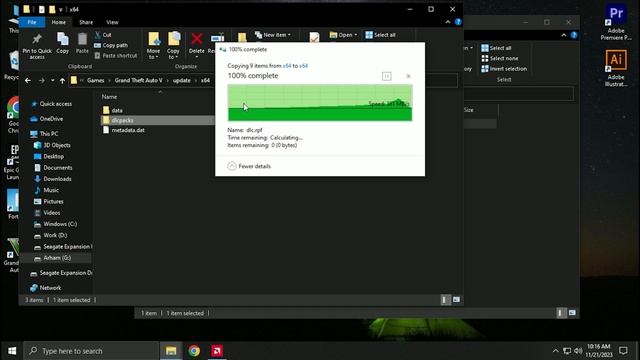Open Downloads in the sidebar

[x=57, y=179]
